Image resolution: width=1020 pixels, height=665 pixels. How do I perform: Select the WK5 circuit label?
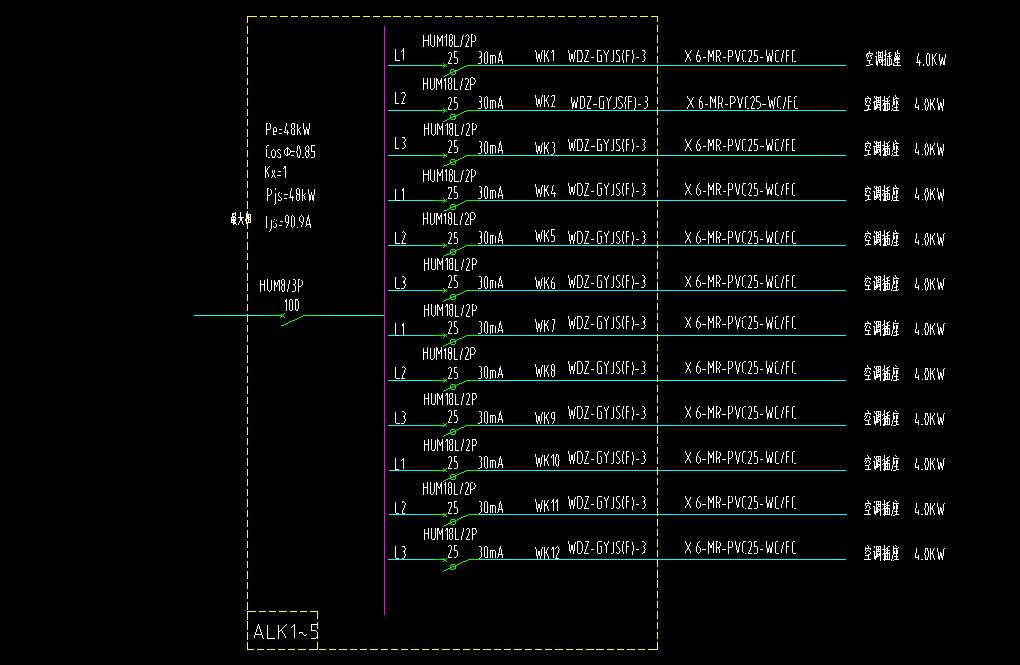[545, 236]
